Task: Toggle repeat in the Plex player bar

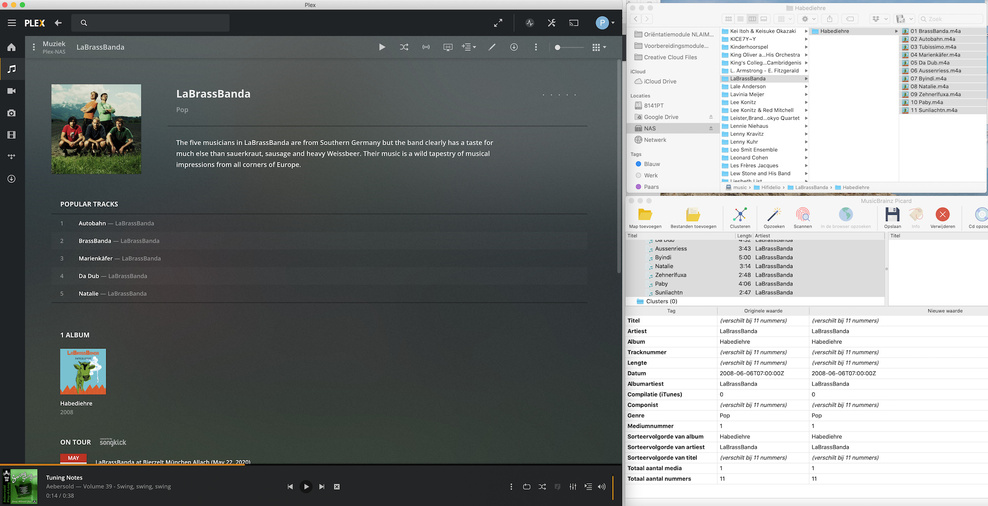Action: [x=527, y=486]
